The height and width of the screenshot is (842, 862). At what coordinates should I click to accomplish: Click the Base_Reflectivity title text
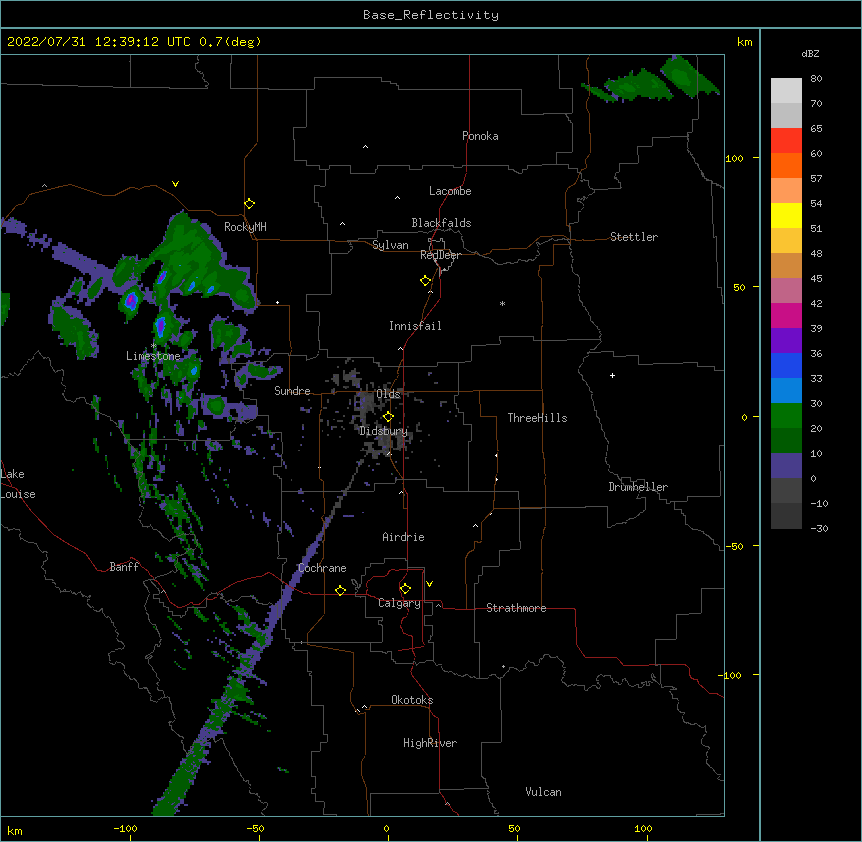(x=431, y=15)
